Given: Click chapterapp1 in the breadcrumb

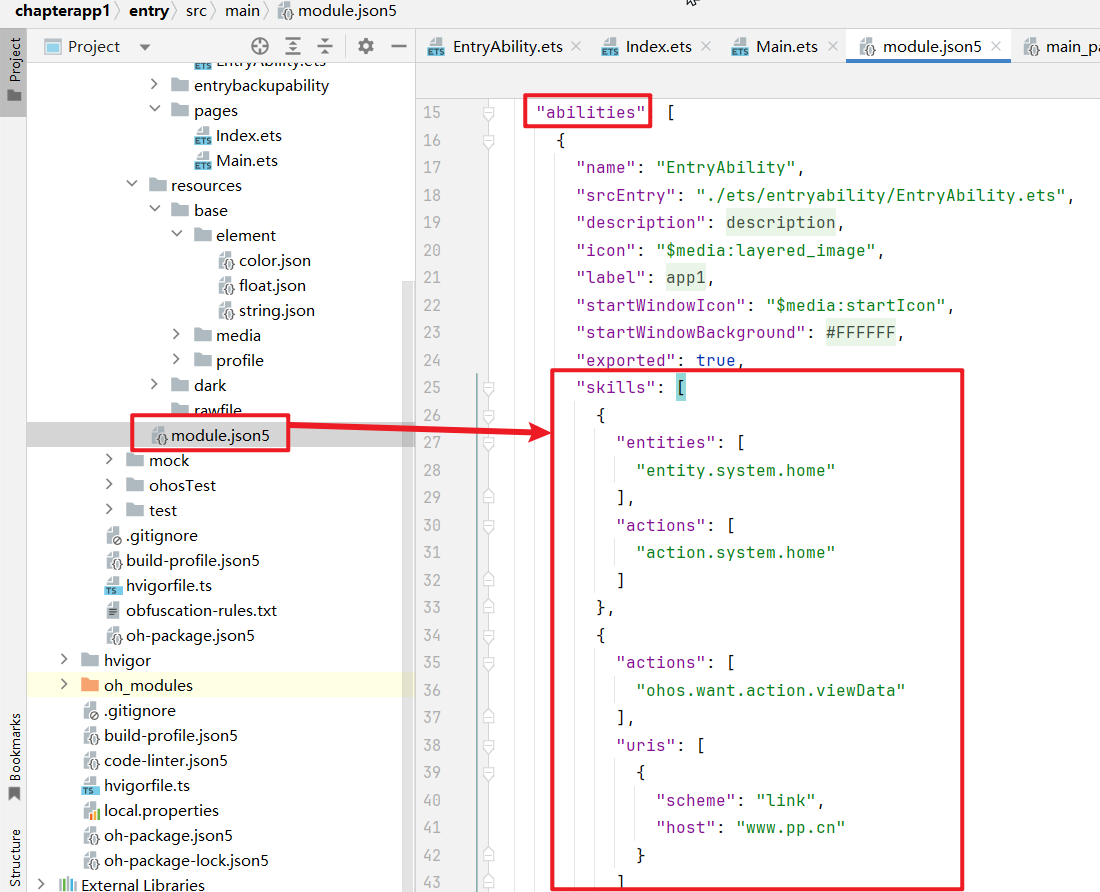Looking at the screenshot, I should coord(62,11).
